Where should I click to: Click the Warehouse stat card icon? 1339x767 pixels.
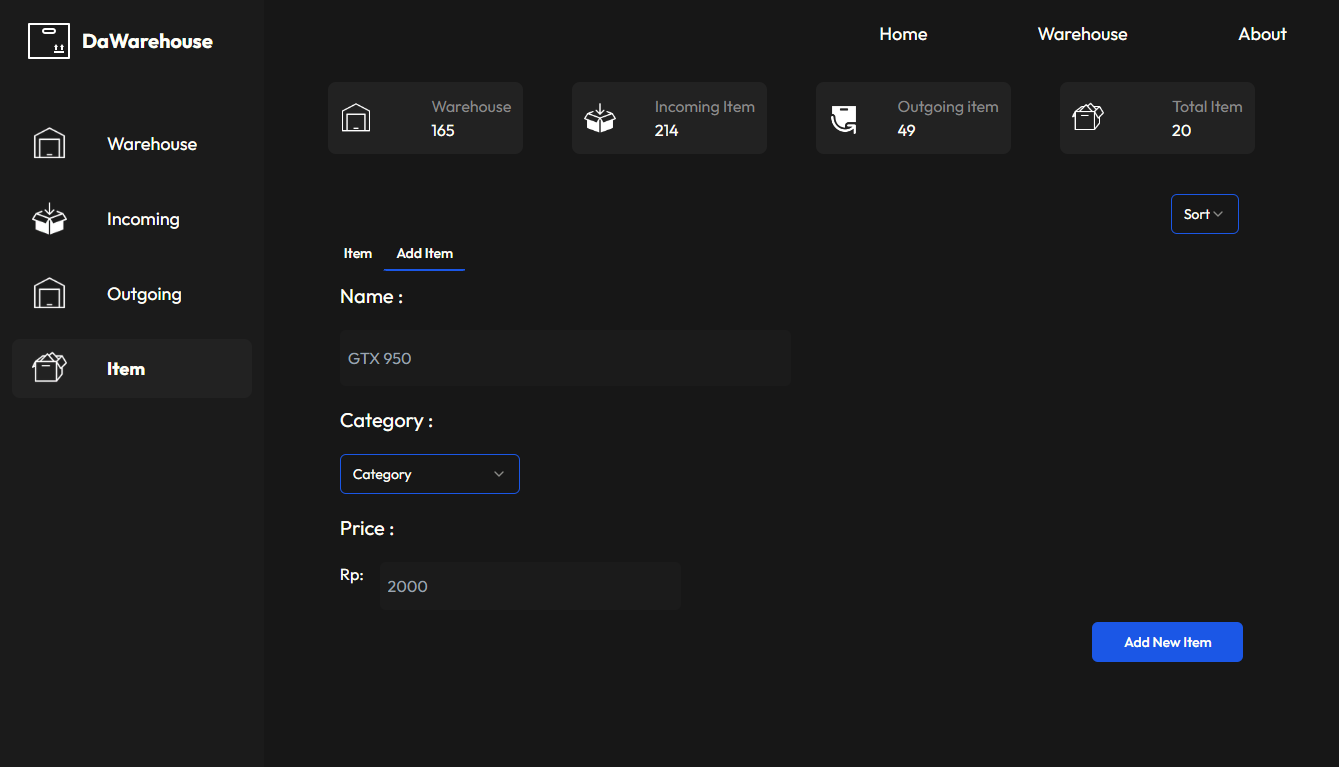(356, 119)
